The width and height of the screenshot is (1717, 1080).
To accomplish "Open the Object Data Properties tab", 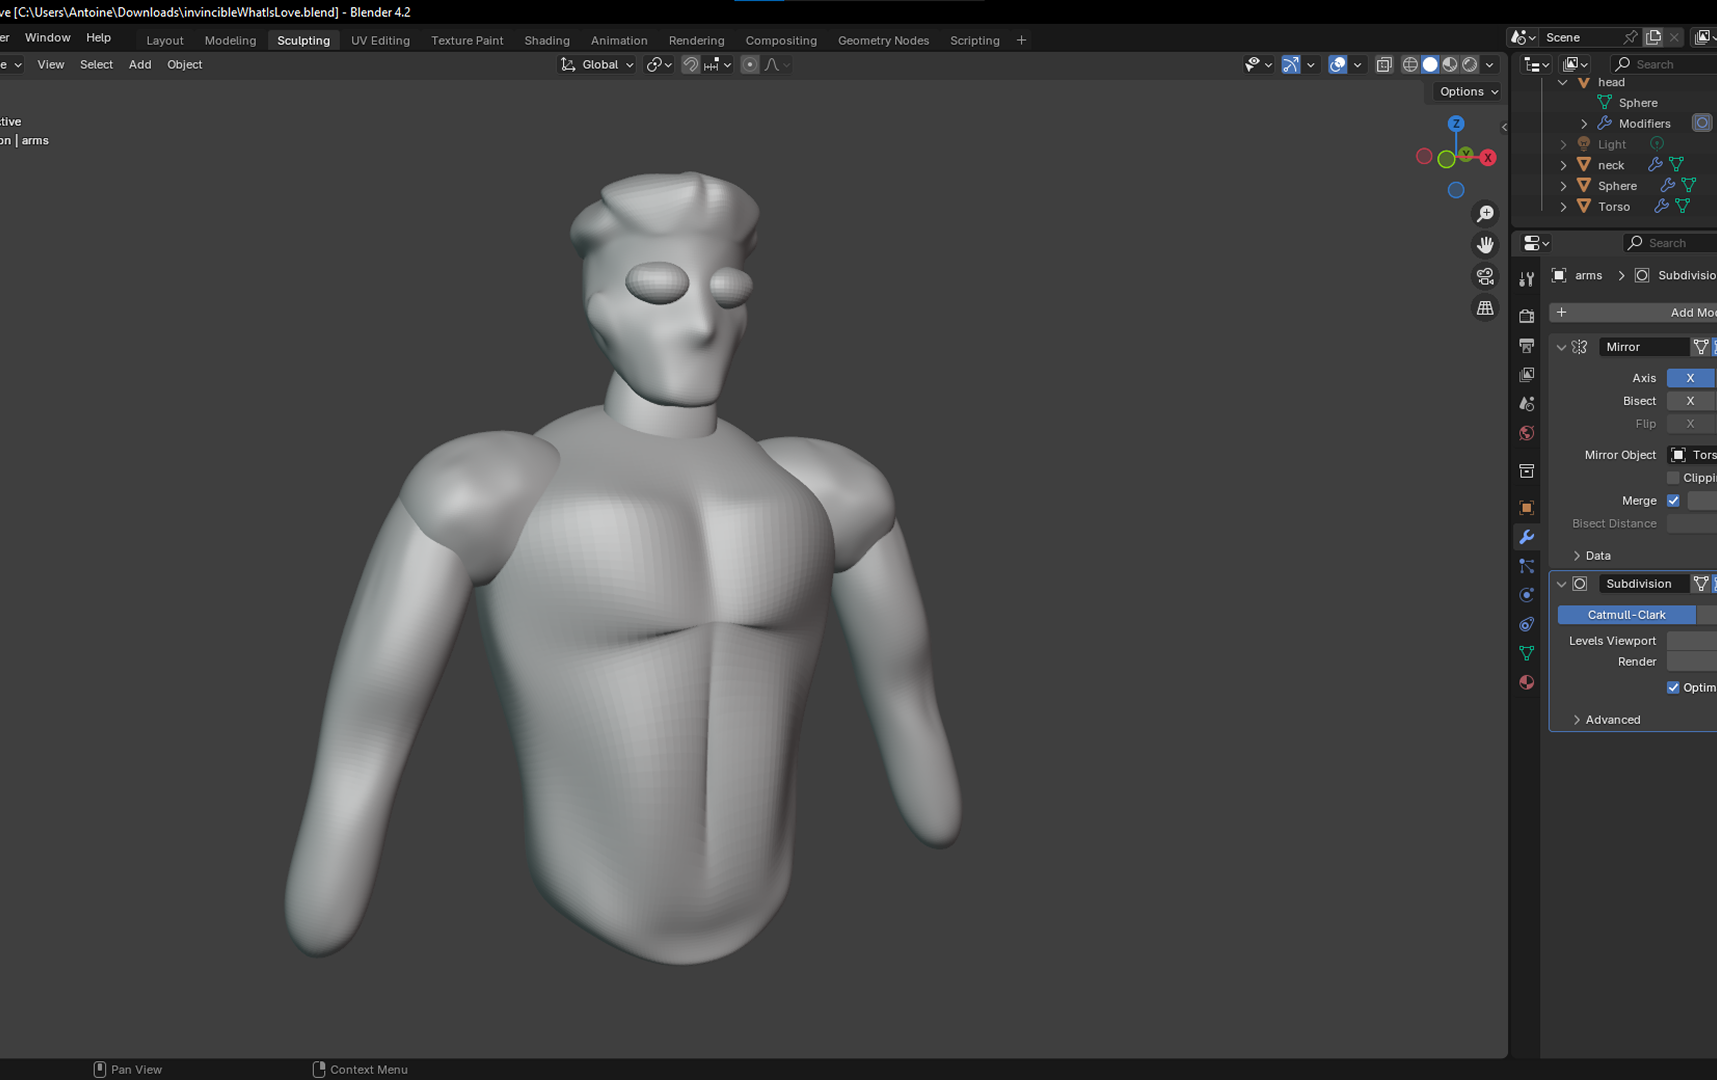I will [1527, 653].
